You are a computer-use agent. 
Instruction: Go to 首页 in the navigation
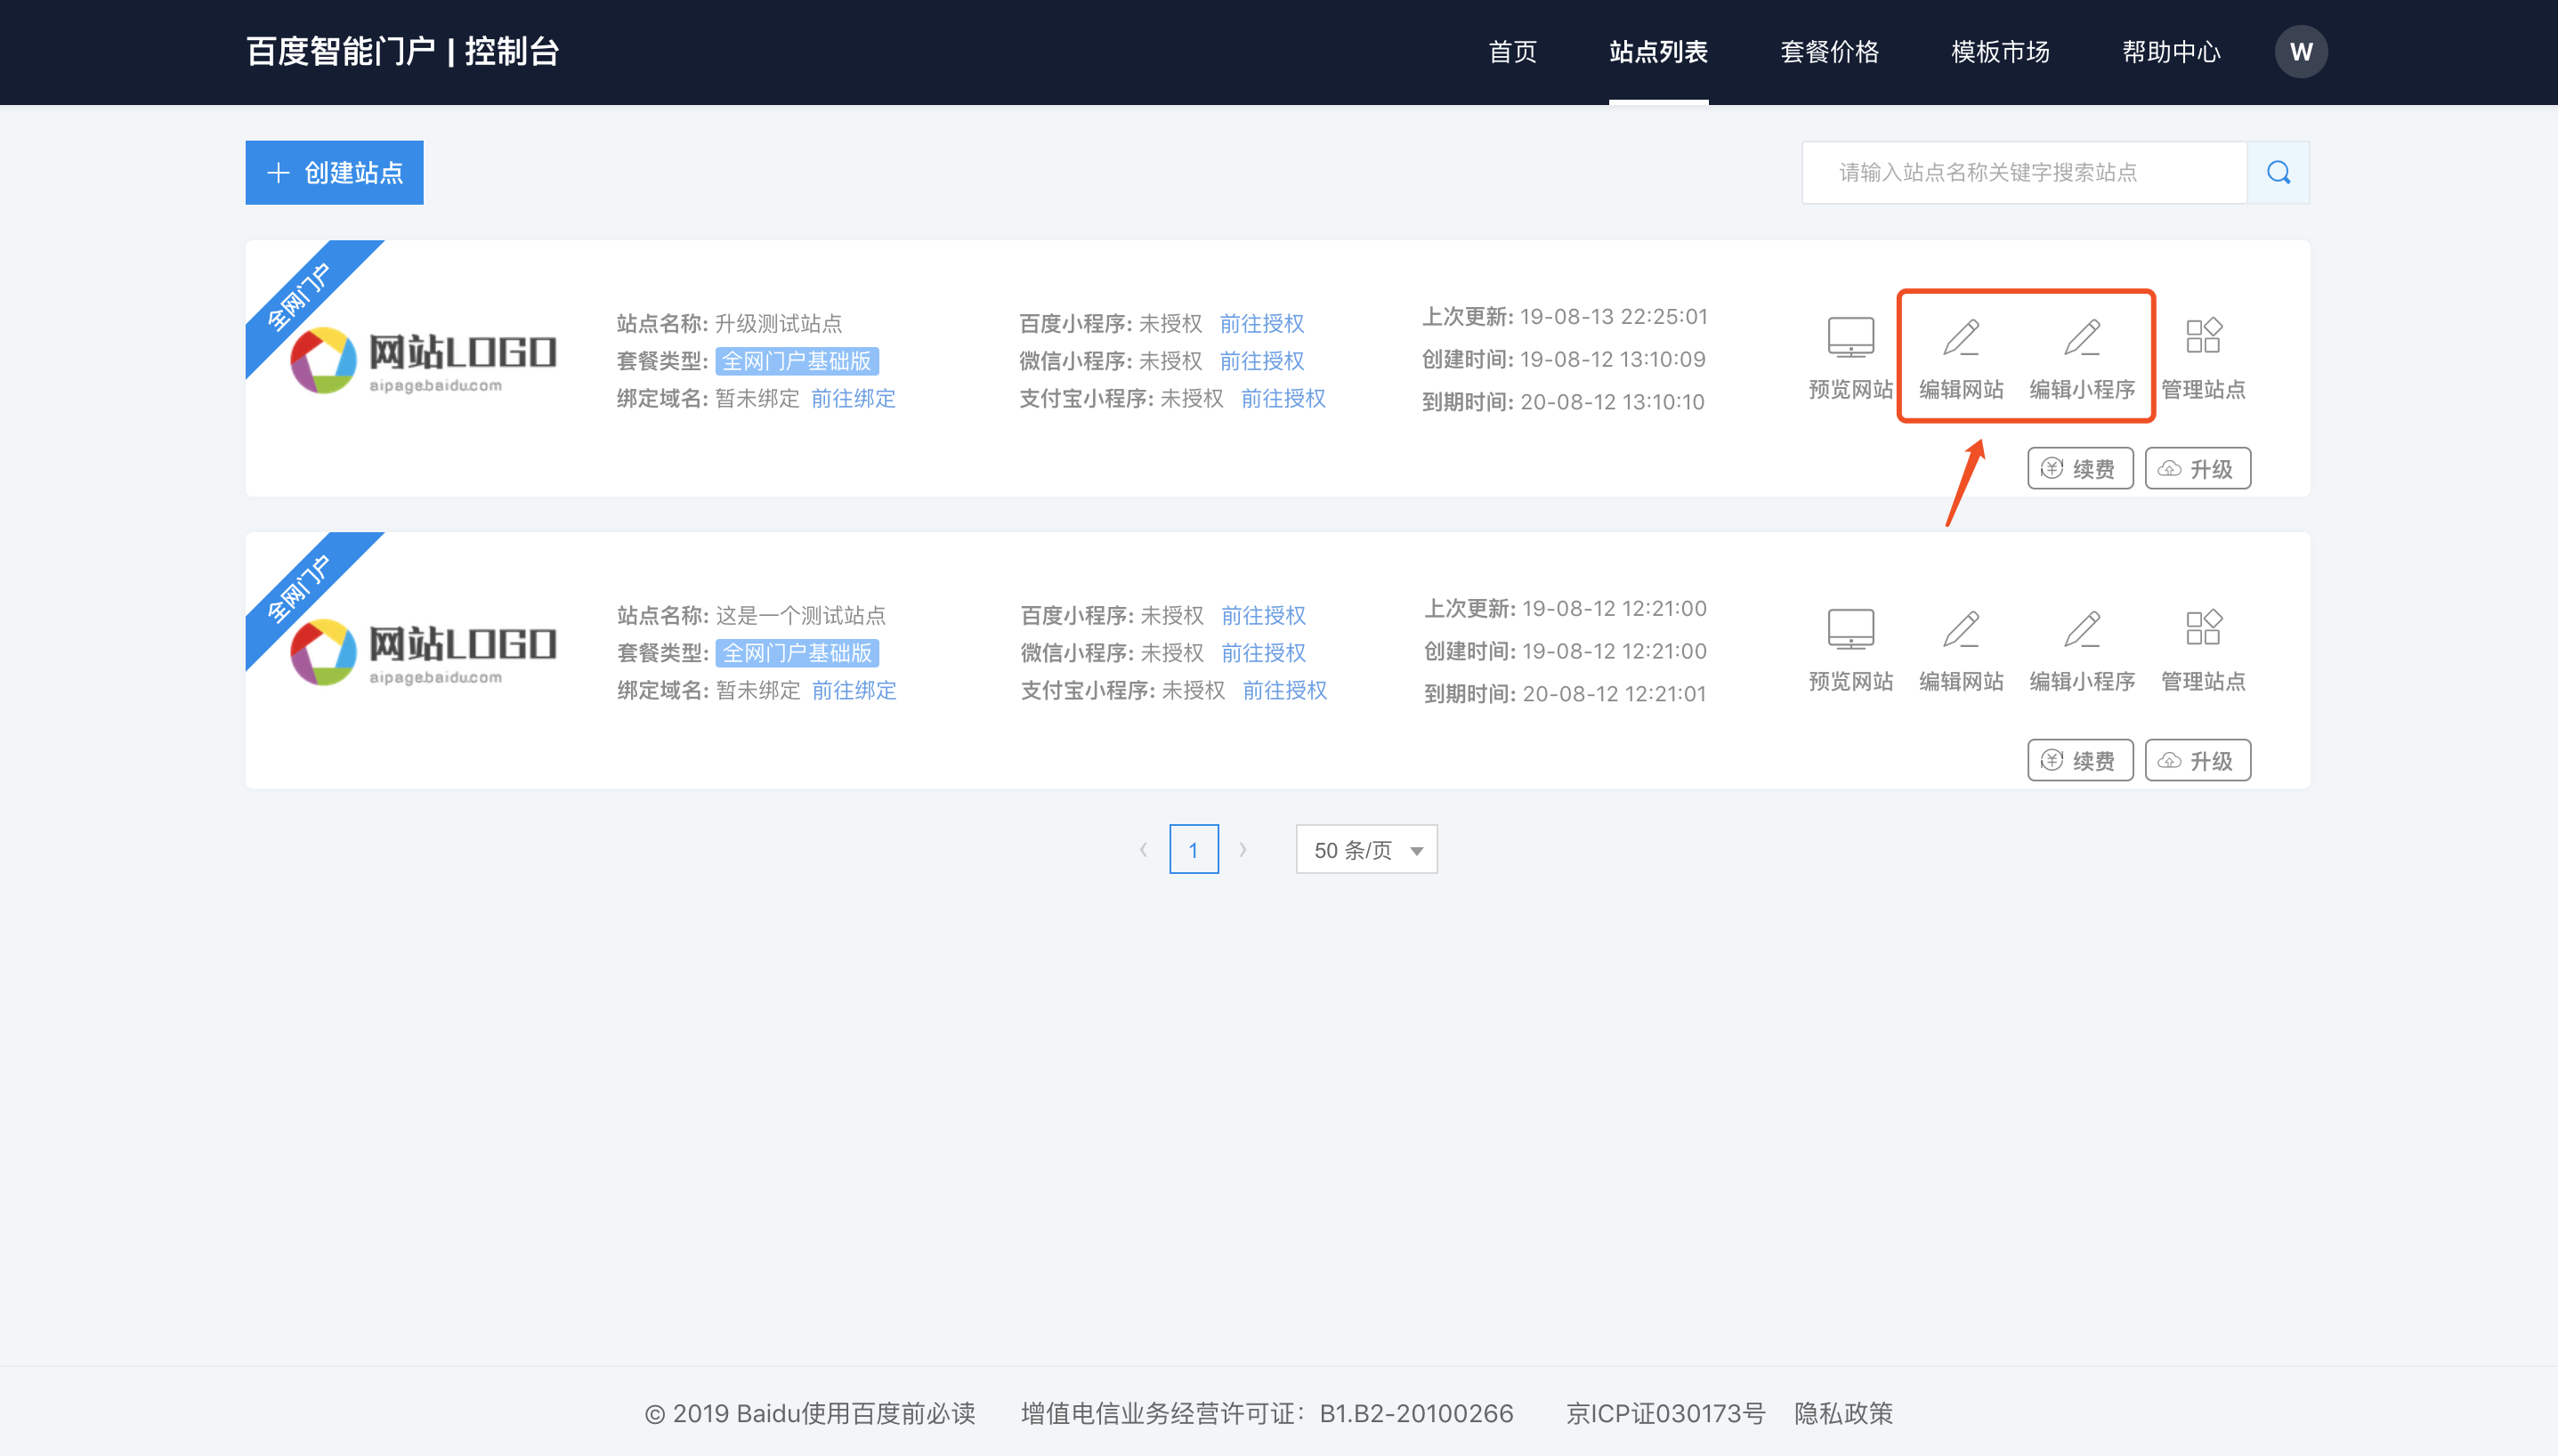pos(1512,52)
